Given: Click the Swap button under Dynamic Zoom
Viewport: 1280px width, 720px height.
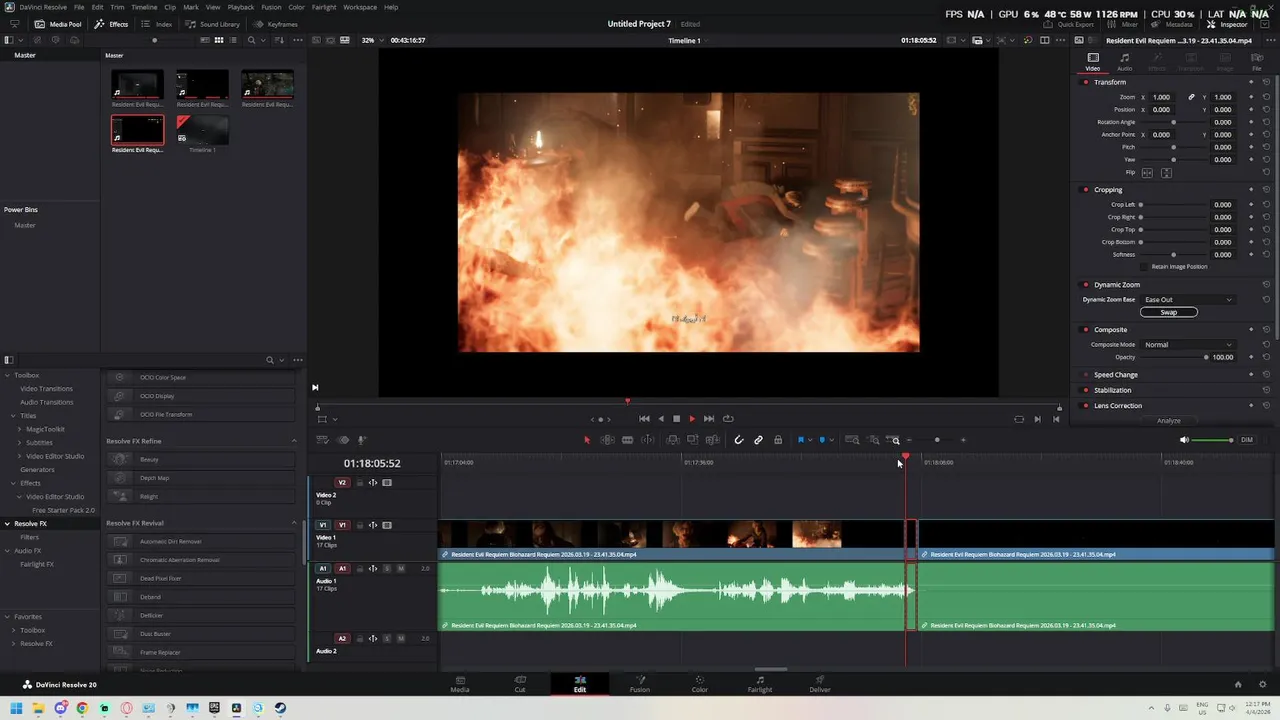Looking at the screenshot, I should pyautogui.click(x=1169, y=312).
